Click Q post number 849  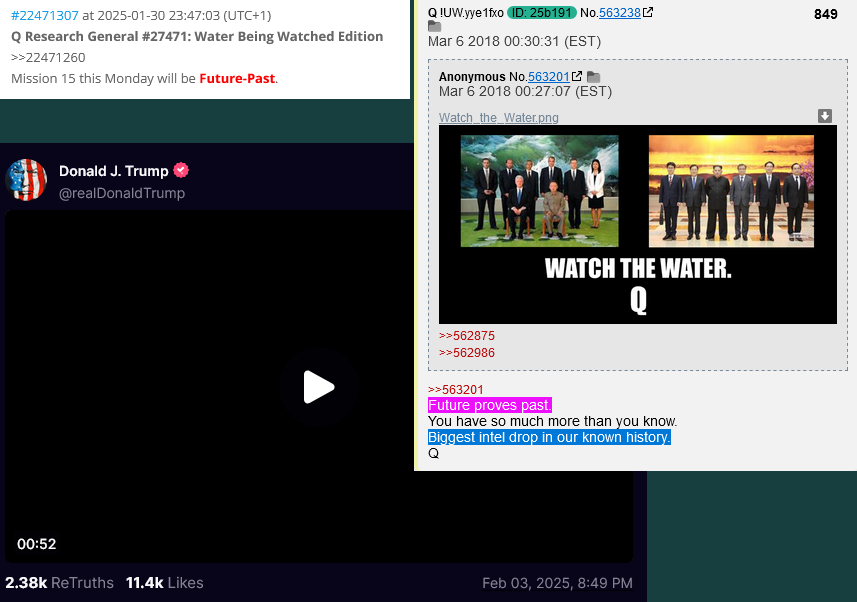coord(825,14)
